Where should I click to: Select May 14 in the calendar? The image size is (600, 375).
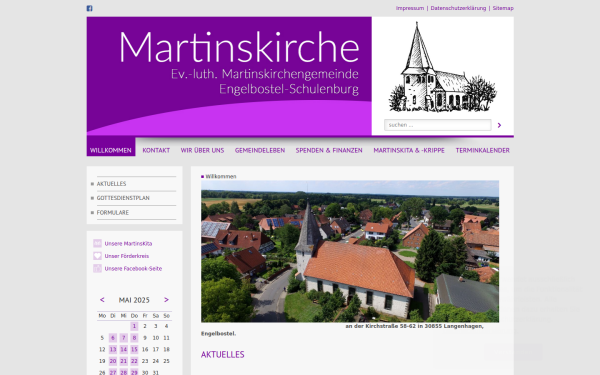pos(123,349)
